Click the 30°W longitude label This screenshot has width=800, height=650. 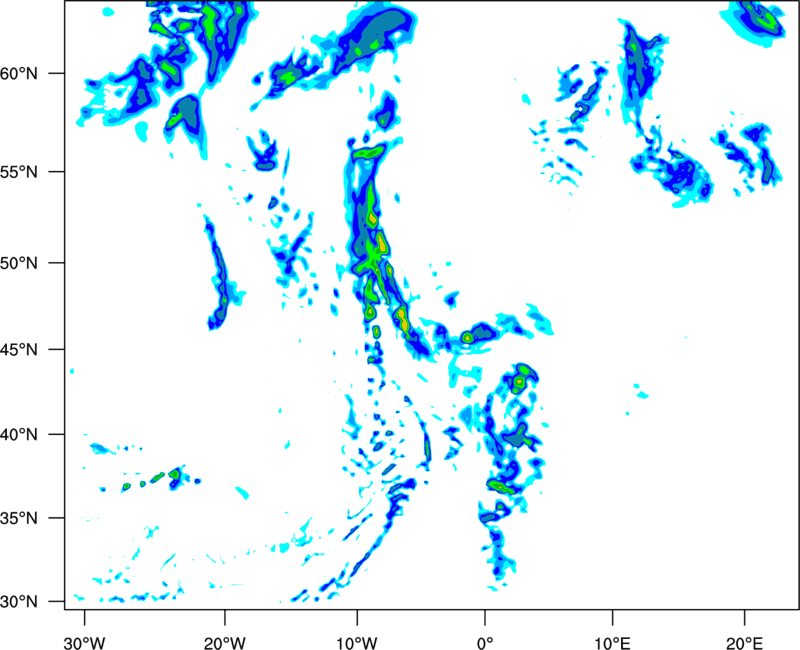[x=85, y=643]
